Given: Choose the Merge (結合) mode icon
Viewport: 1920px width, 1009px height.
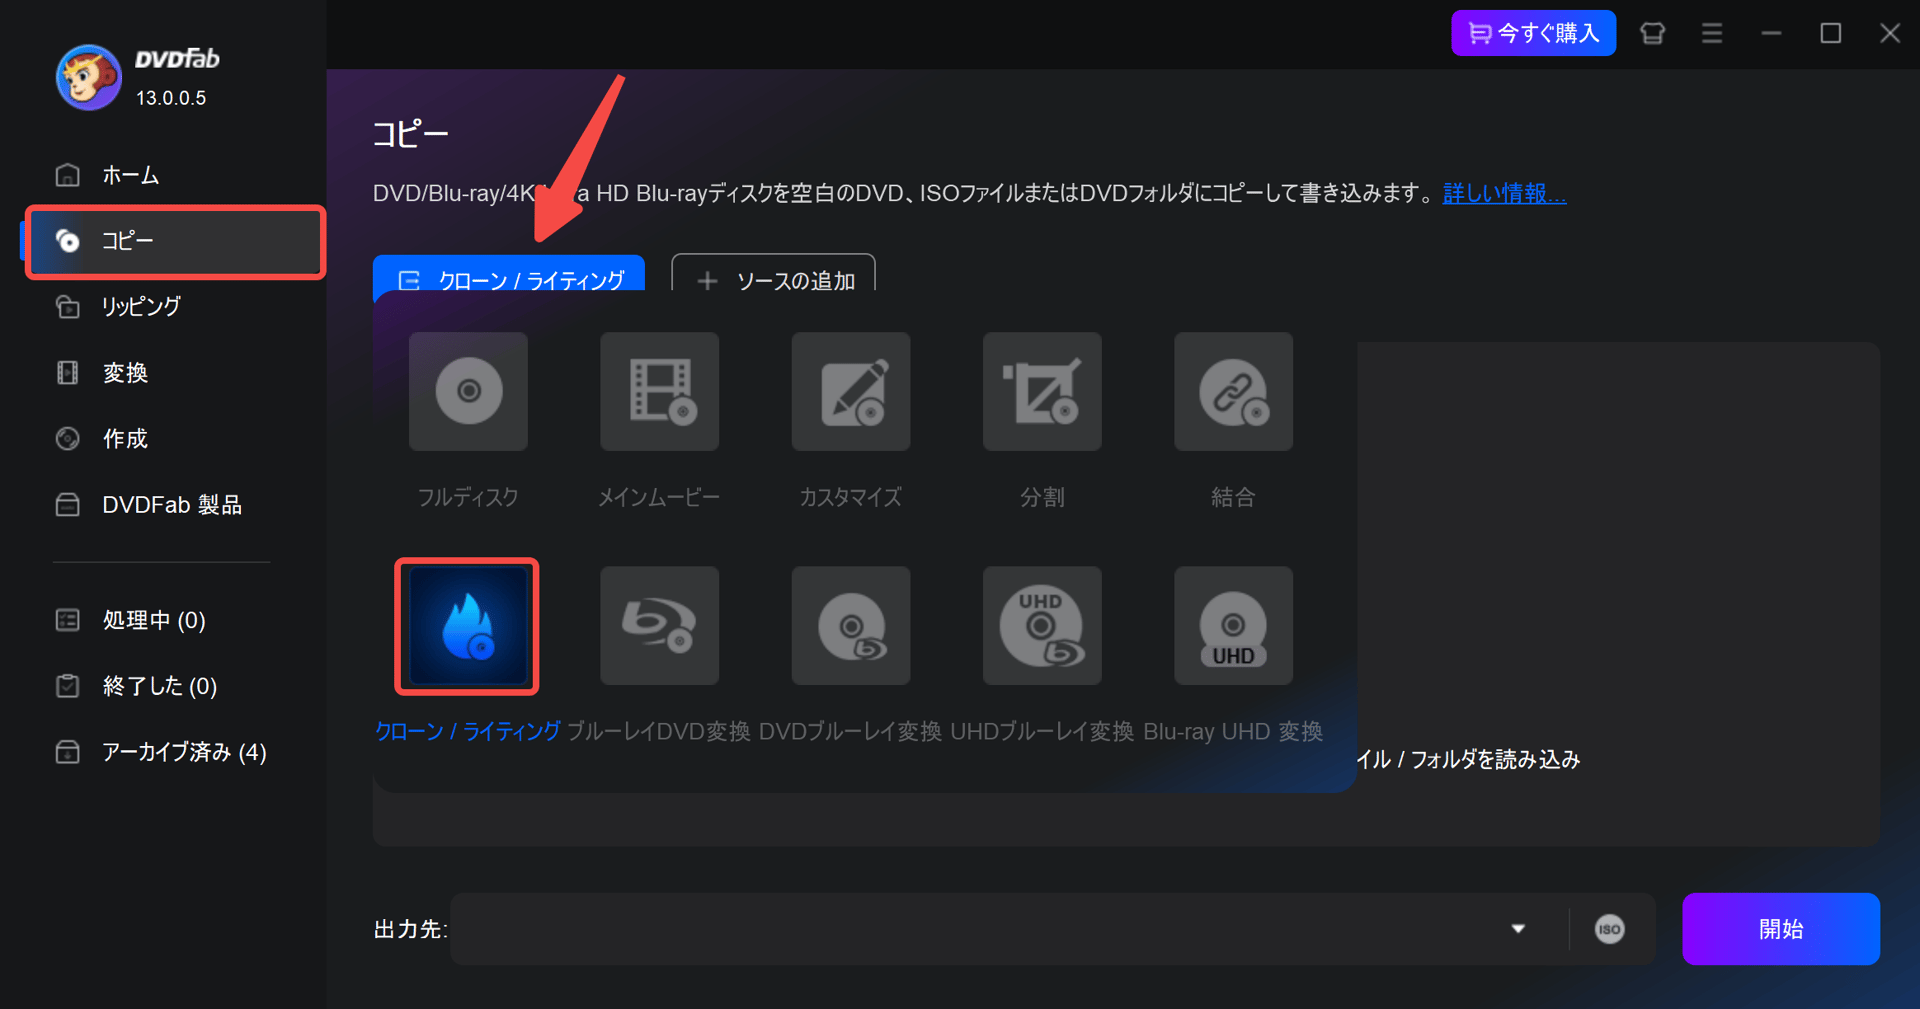Looking at the screenshot, I should 1233,391.
